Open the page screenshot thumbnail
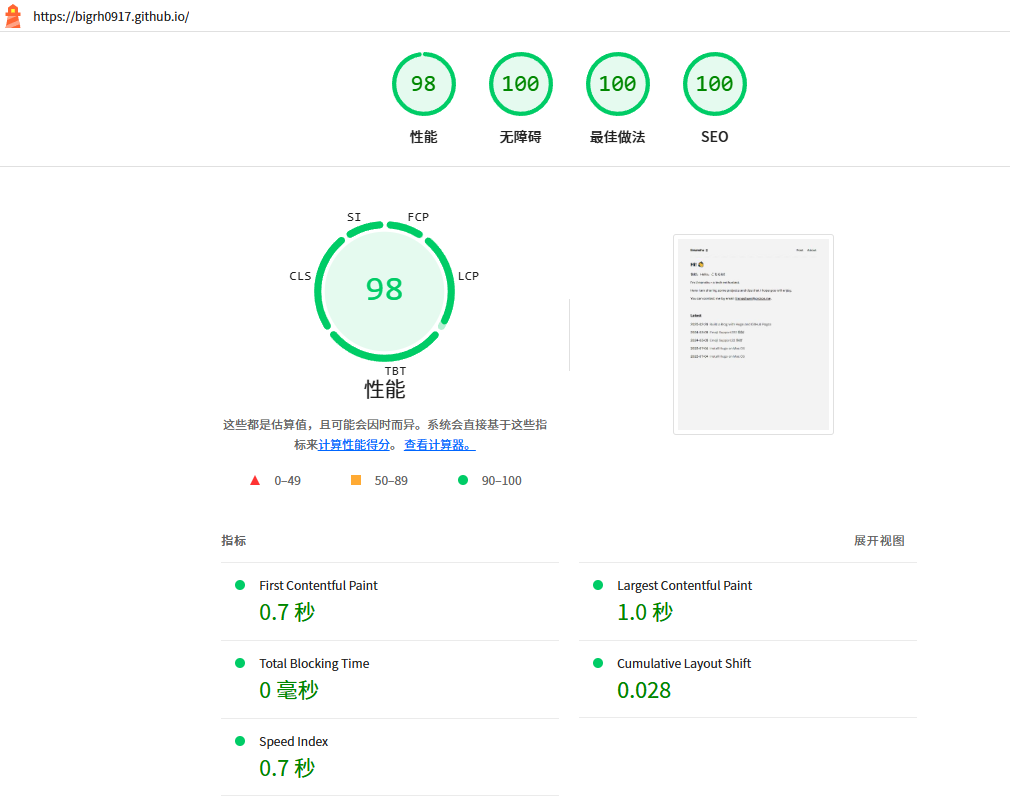The height and width of the screenshot is (810, 1010). pos(753,334)
